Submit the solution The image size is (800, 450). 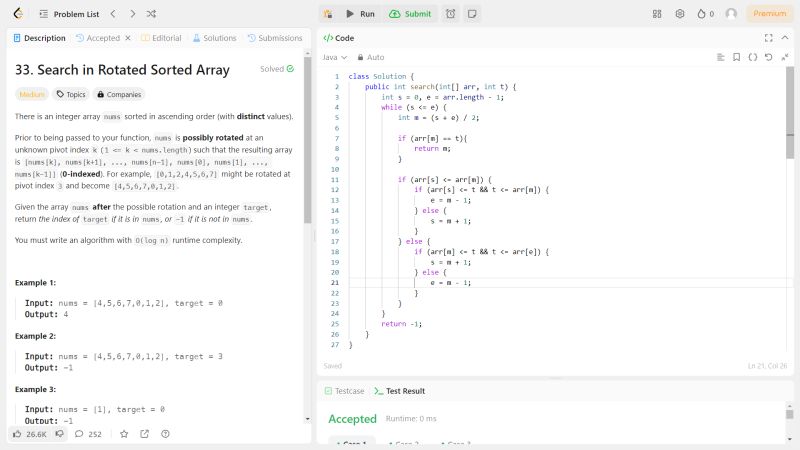point(410,14)
